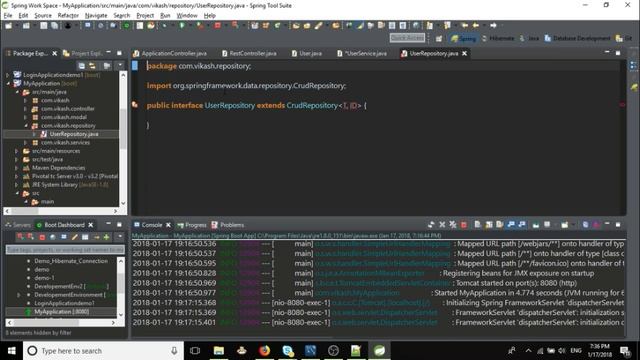Click Collapse All in Package Explorer toolbar
640x360 pixels.
point(82,66)
